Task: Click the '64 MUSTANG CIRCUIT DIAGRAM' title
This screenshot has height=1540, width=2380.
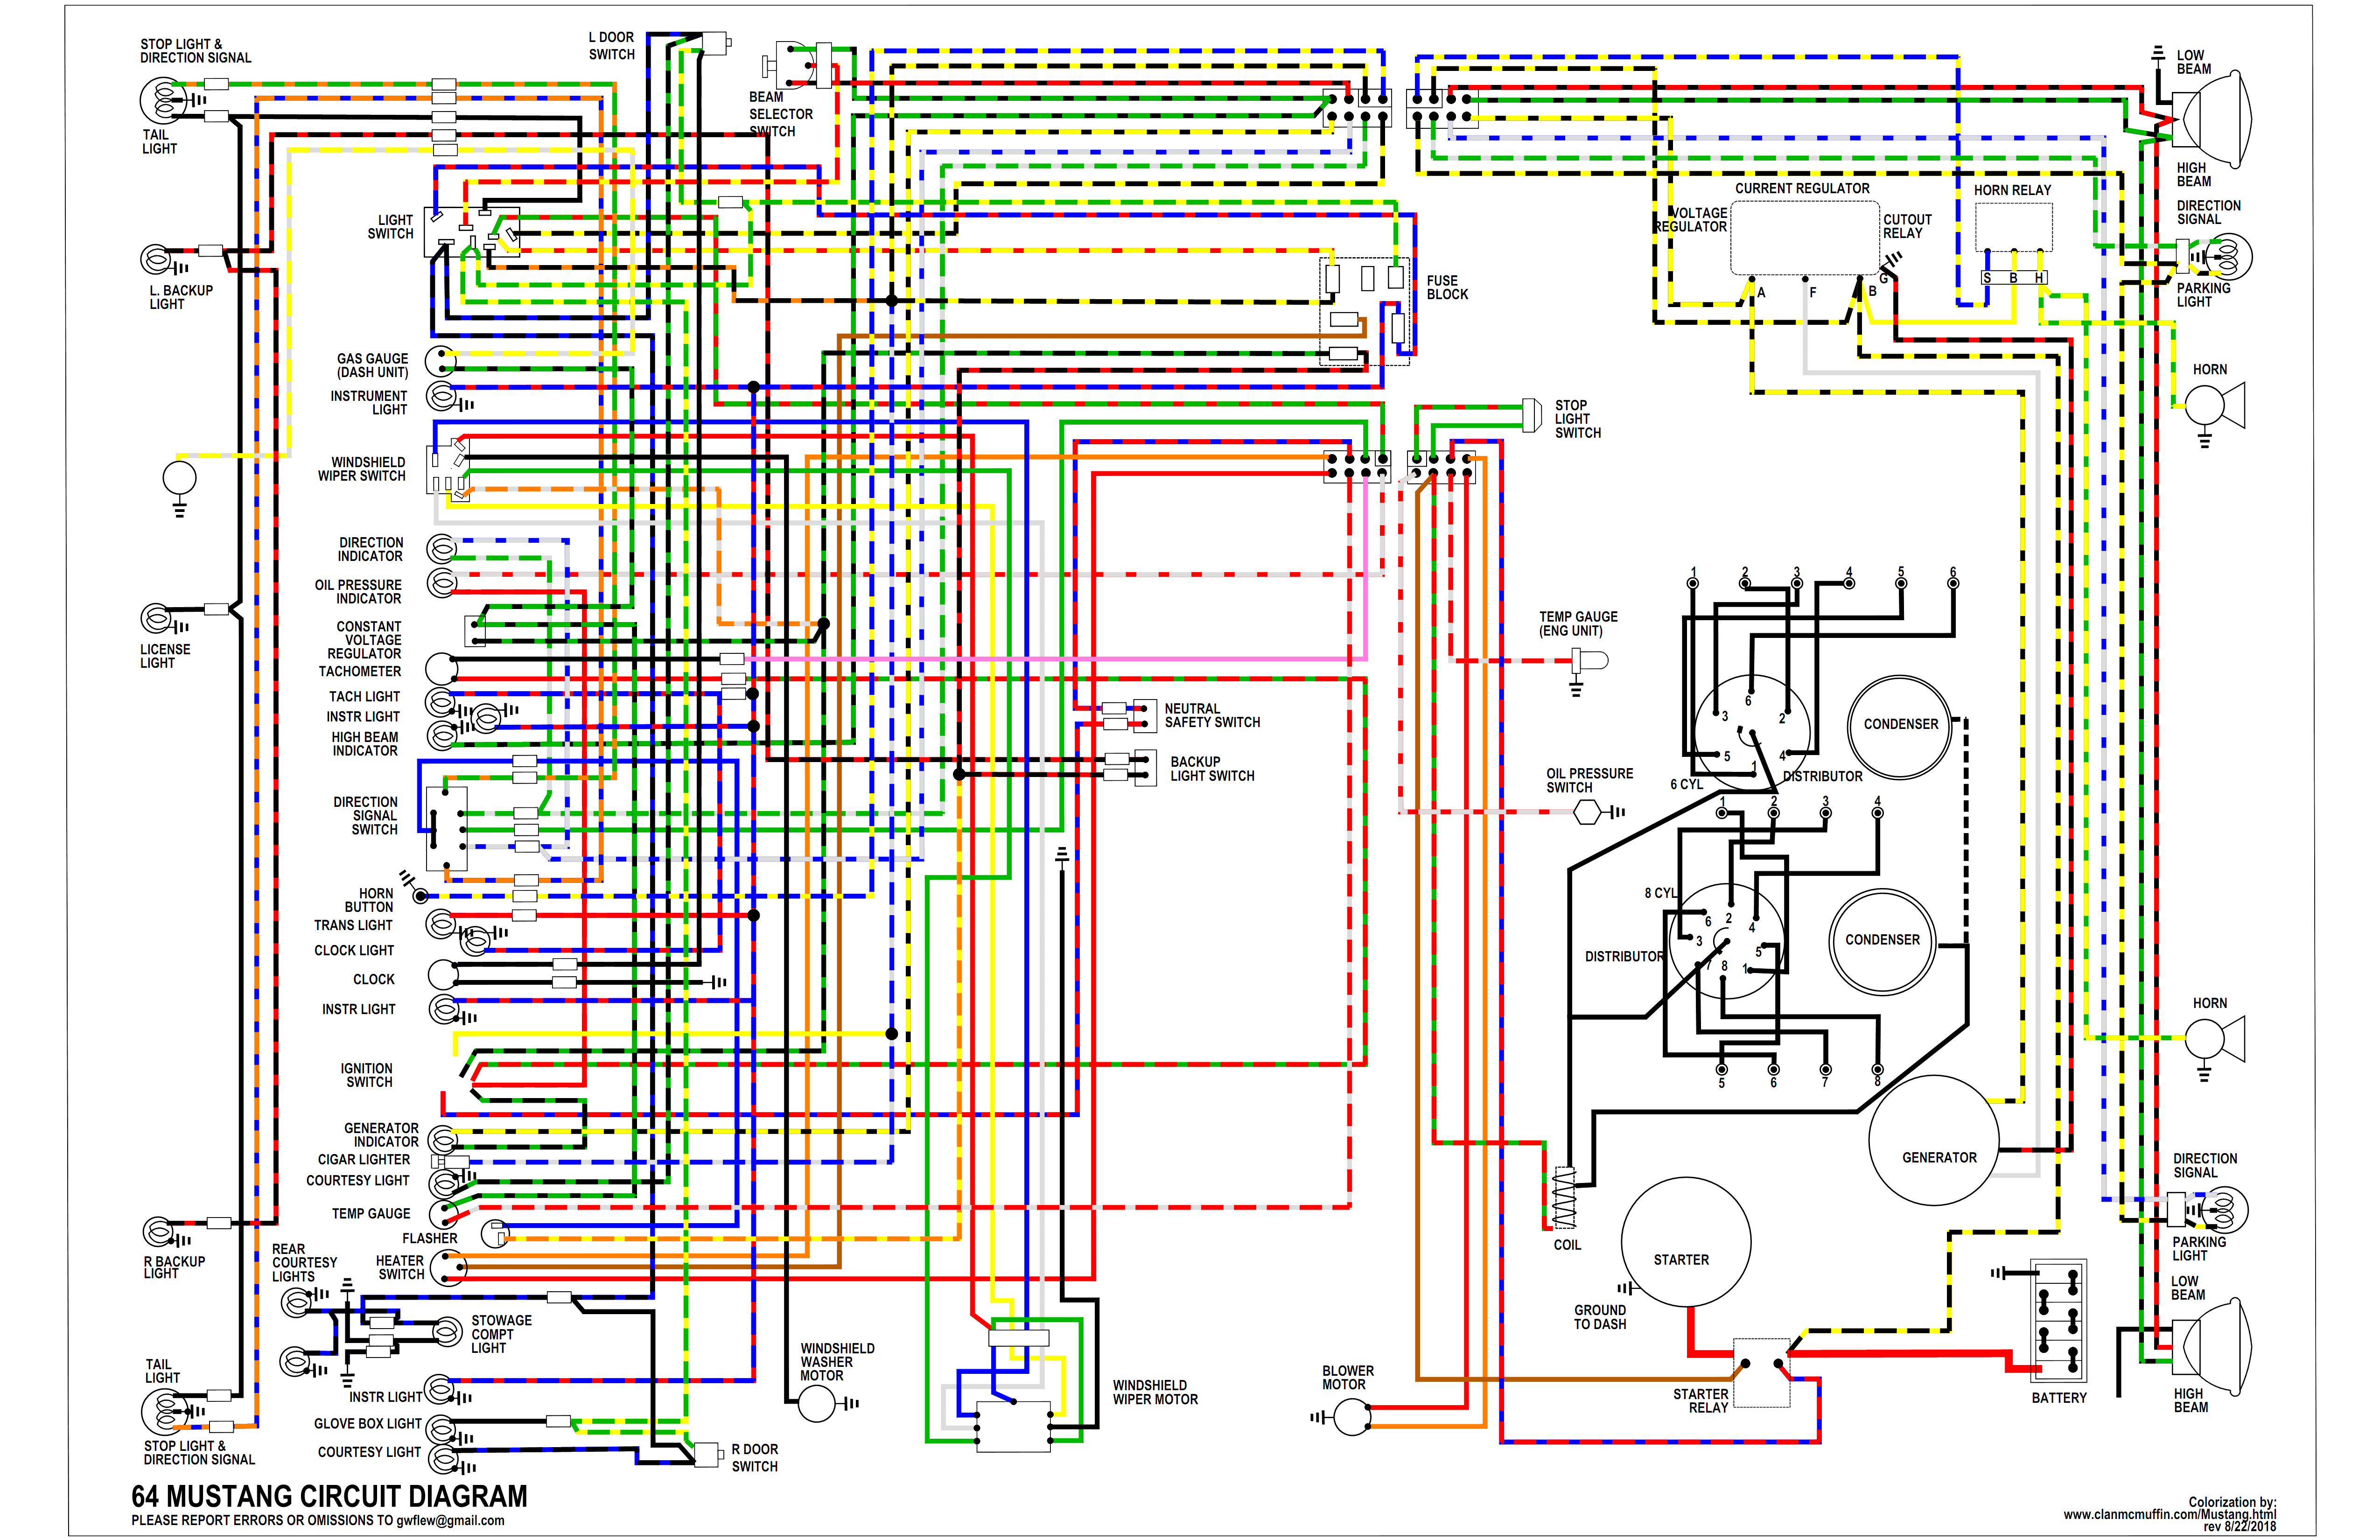Action: point(329,1496)
